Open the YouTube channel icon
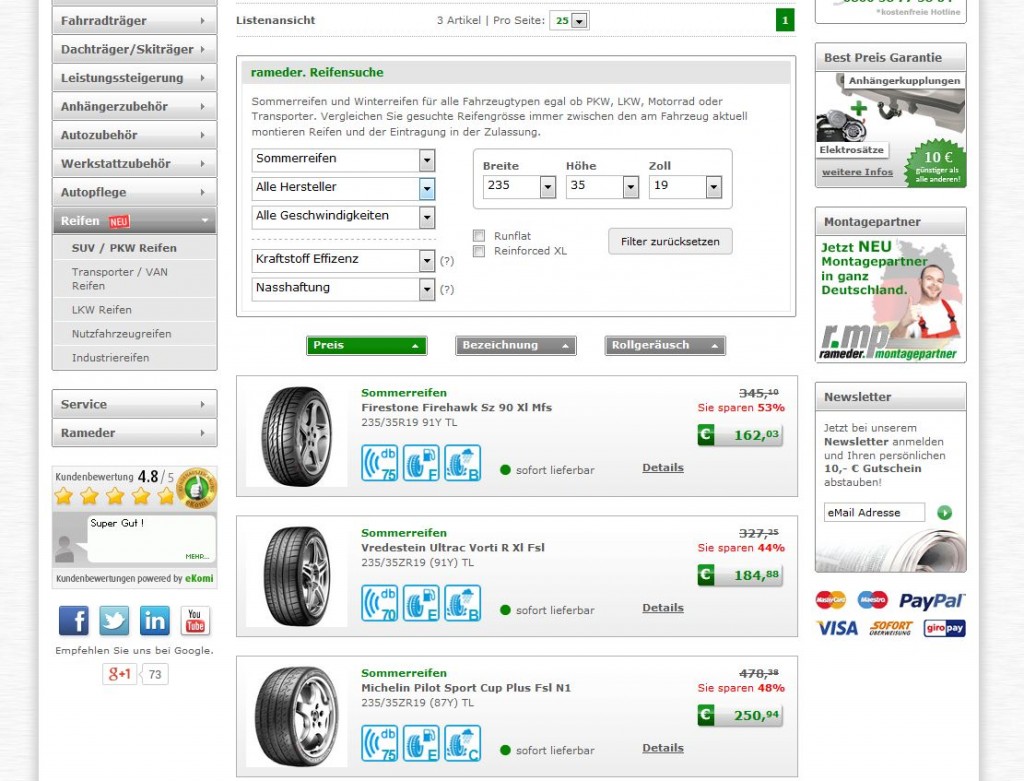The height and width of the screenshot is (781, 1024). (x=195, y=620)
